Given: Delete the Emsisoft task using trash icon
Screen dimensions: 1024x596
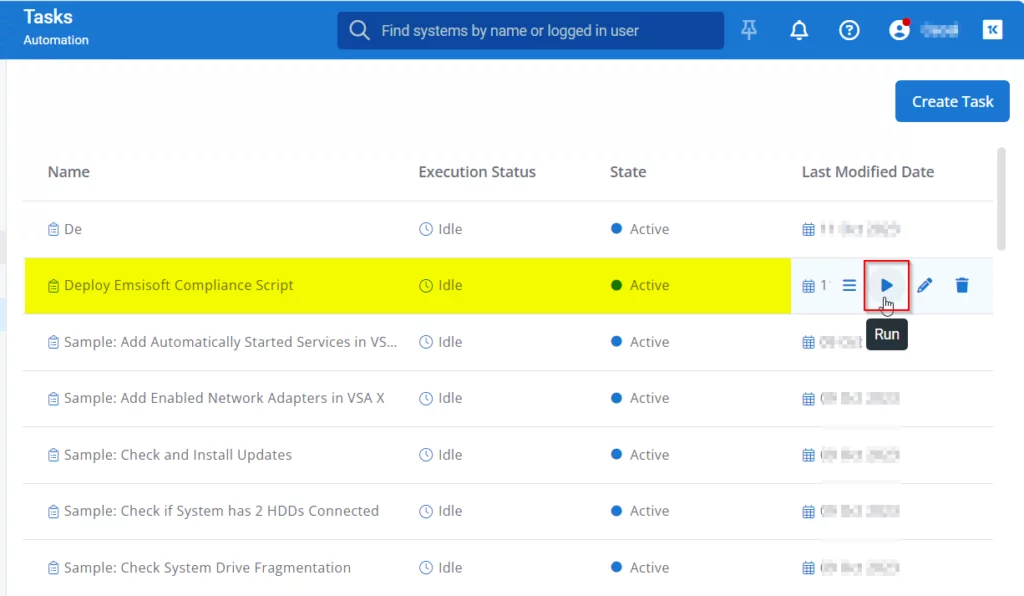Looking at the screenshot, I should coord(962,285).
